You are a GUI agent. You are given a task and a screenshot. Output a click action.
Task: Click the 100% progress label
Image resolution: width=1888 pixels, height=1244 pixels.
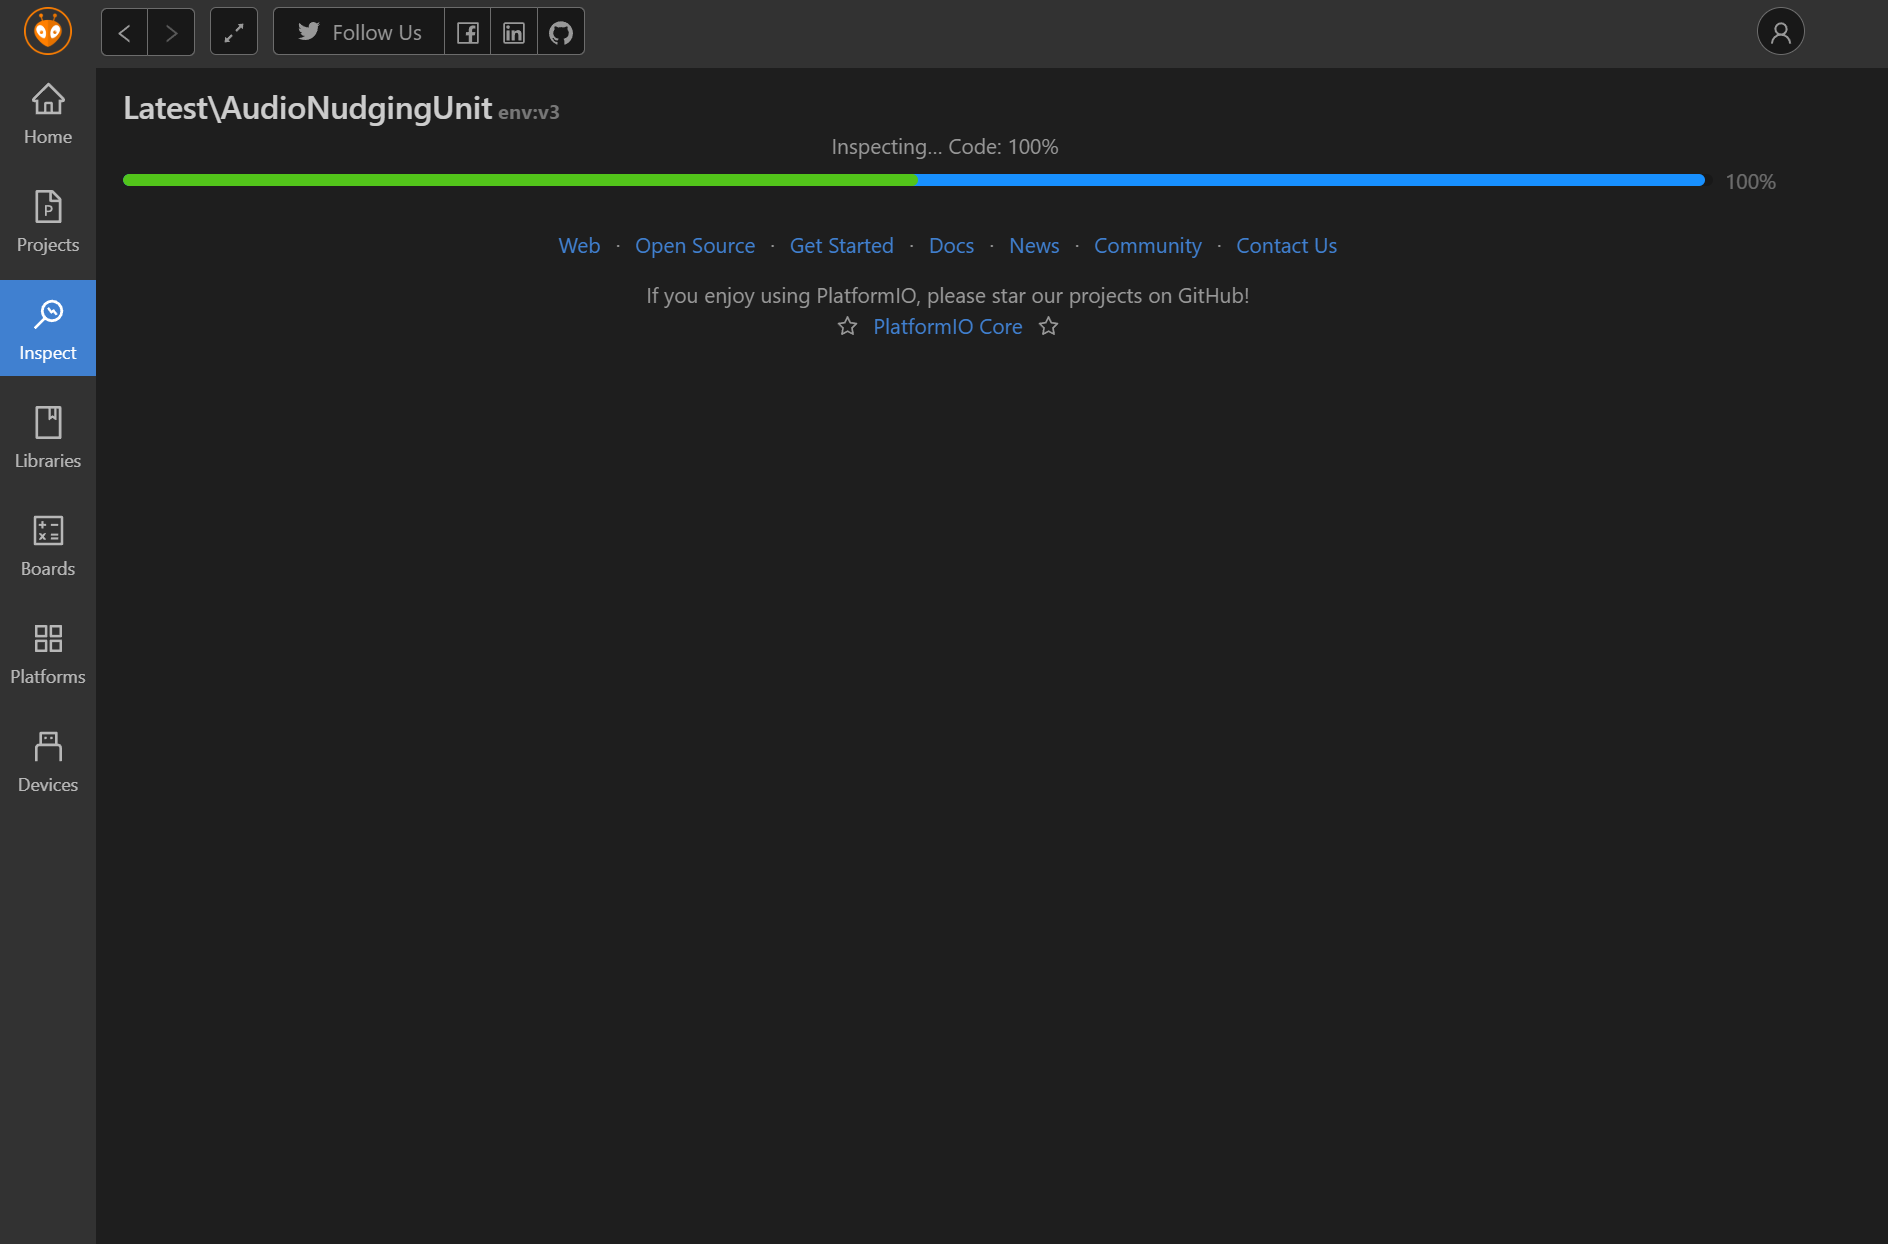[x=1750, y=182]
